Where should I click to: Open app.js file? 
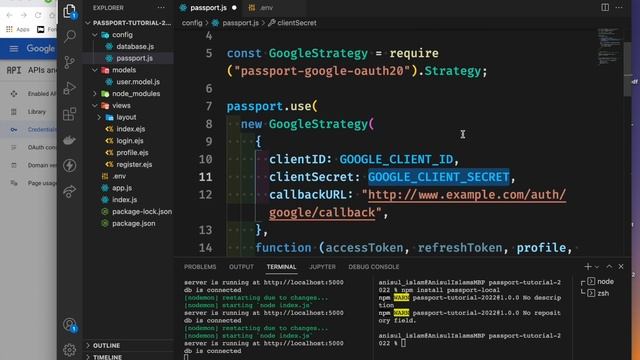tap(129, 188)
